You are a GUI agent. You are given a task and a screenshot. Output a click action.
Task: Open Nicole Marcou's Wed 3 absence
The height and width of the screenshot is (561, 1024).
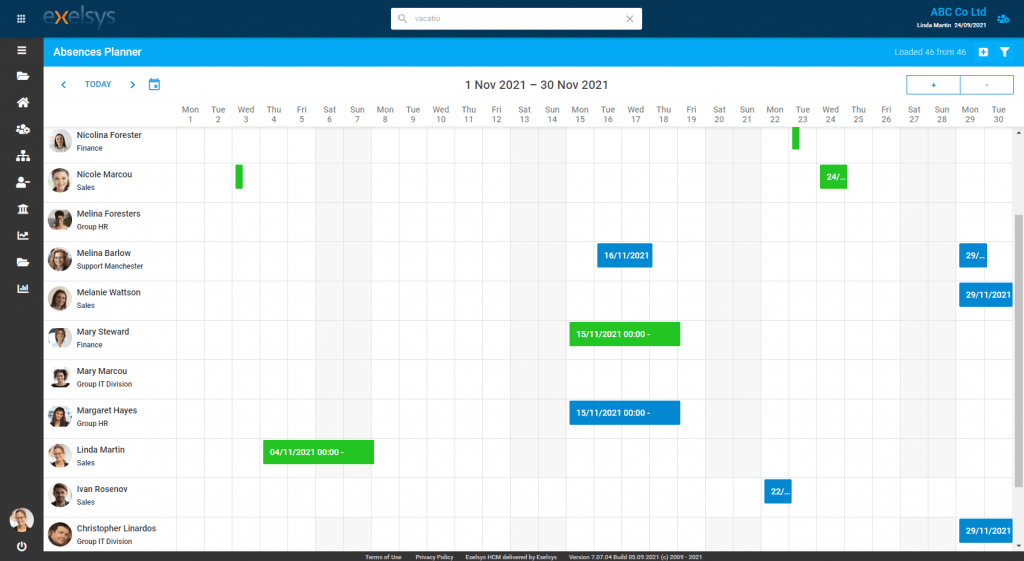[x=239, y=177]
